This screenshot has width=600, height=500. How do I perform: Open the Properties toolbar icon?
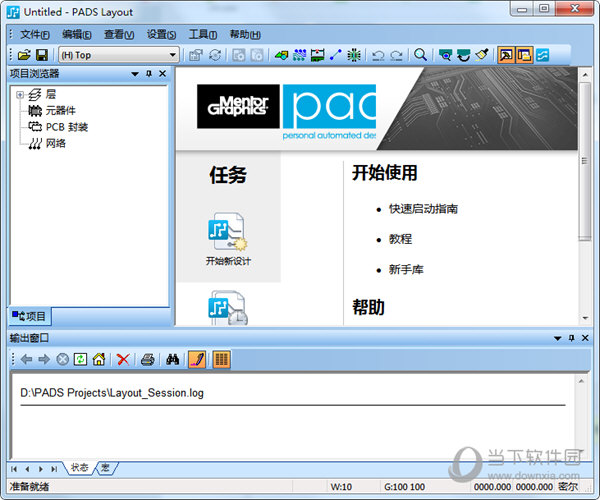[196, 55]
